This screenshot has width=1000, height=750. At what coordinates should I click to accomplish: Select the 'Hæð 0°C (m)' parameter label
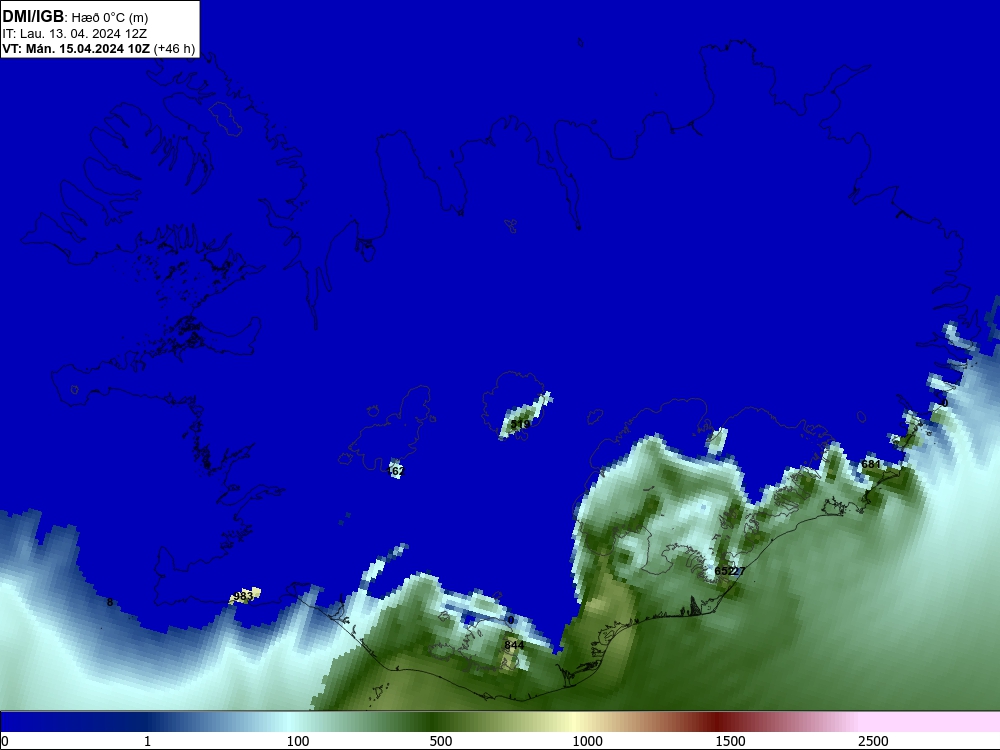click(110, 18)
